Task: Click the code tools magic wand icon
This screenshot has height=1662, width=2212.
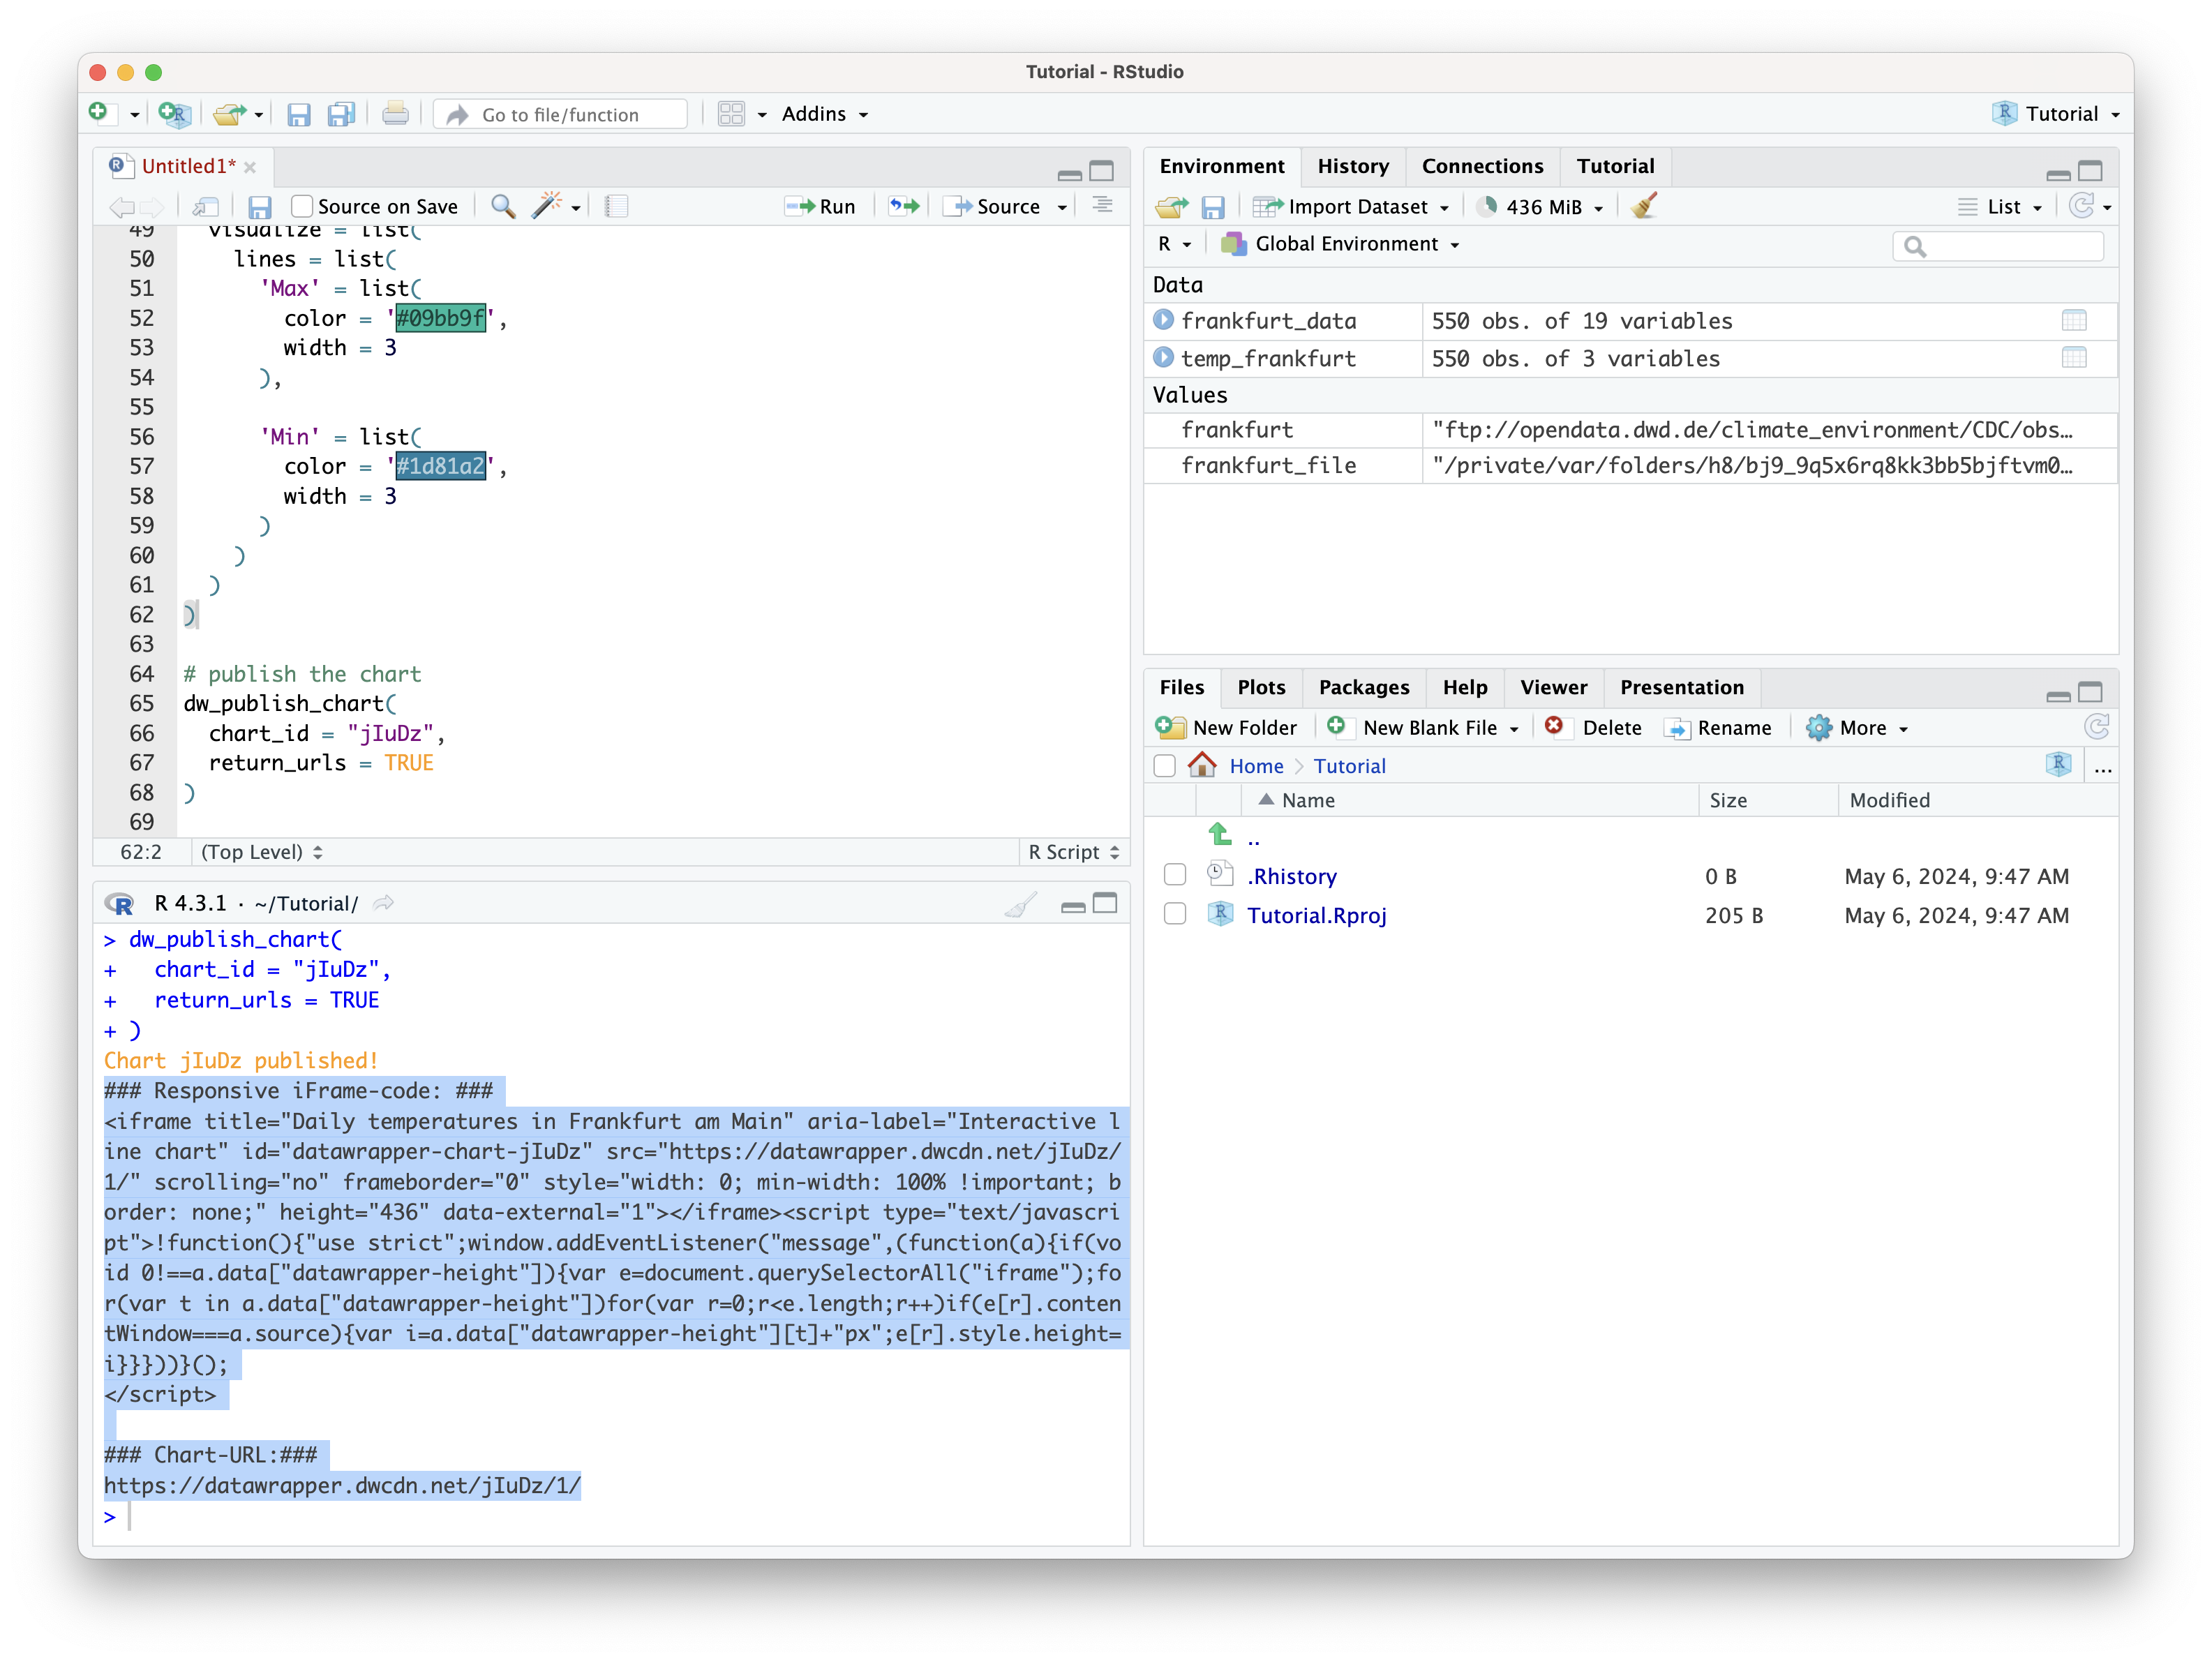Action: pos(546,206)
